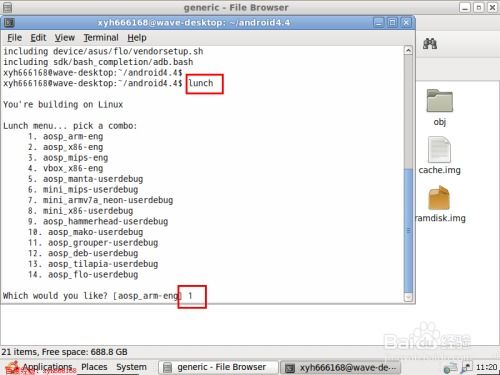
Task: Click the '11. aosp_grouper-userdebug' line
Action: (93, 243)
